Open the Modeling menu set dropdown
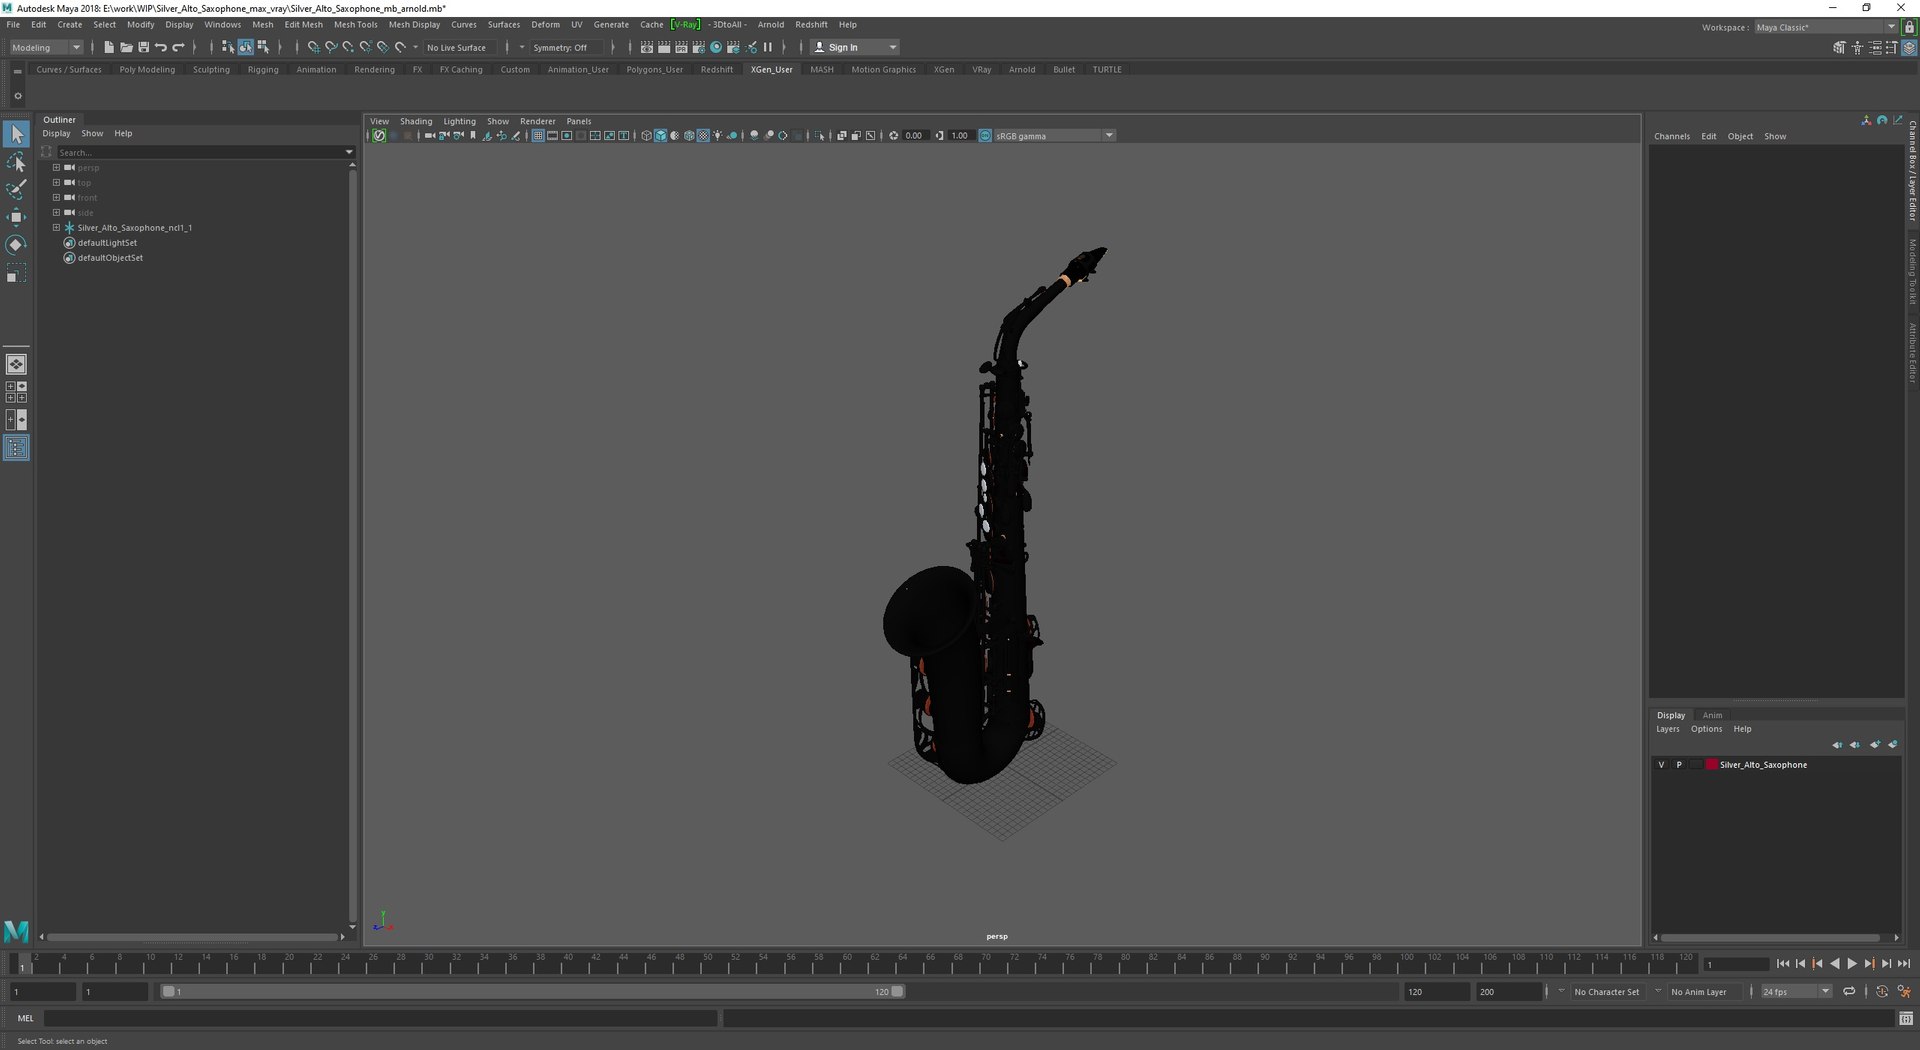Viewport: 1920px width, 1050px height. click(46, 47)
